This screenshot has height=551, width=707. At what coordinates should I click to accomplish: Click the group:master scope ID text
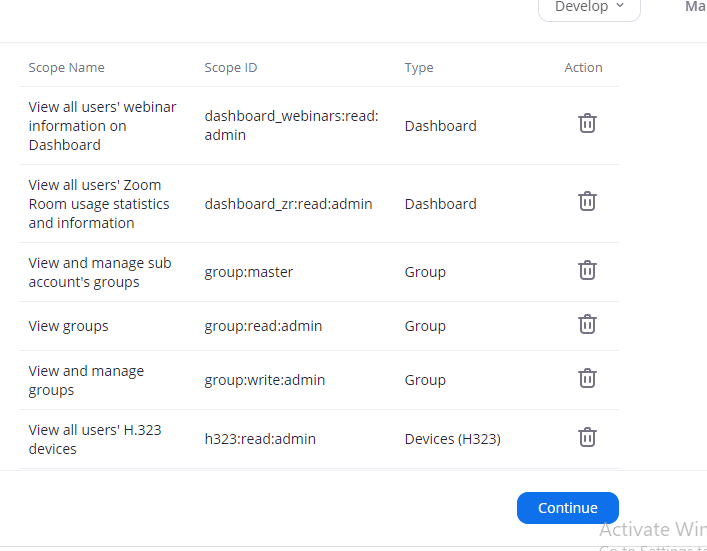(x=249, y=272)
